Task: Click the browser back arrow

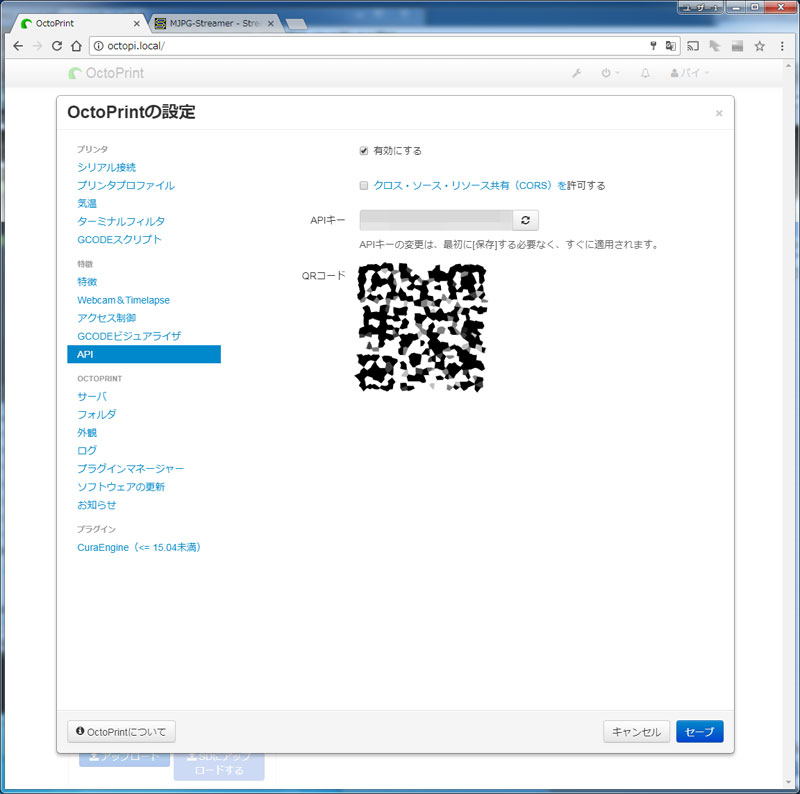Action: point(18,46)
